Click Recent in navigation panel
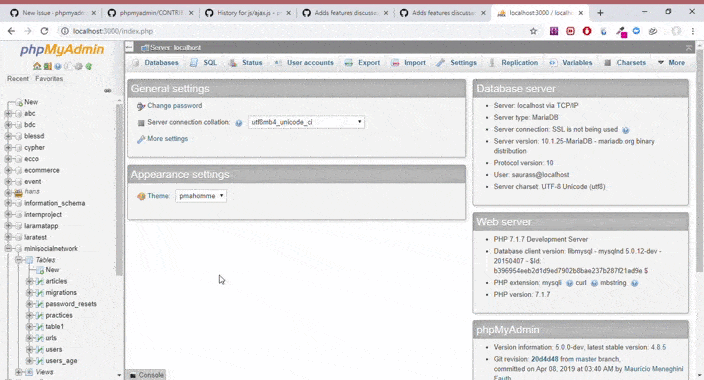The height and width of the screenshot is (380, 704). 18,79
